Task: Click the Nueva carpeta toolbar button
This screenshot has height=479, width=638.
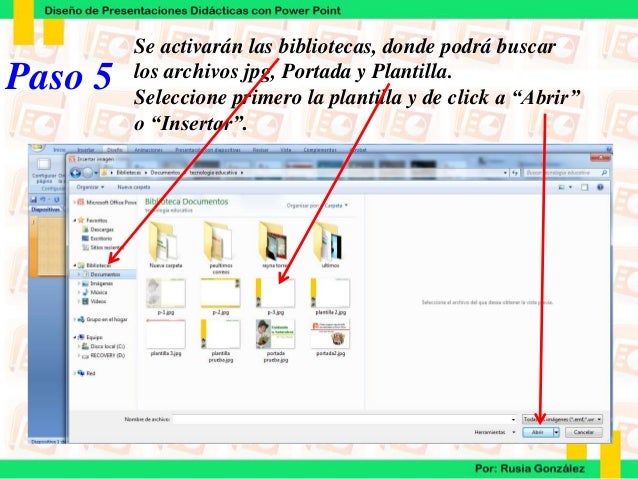Action: point(134,187)
